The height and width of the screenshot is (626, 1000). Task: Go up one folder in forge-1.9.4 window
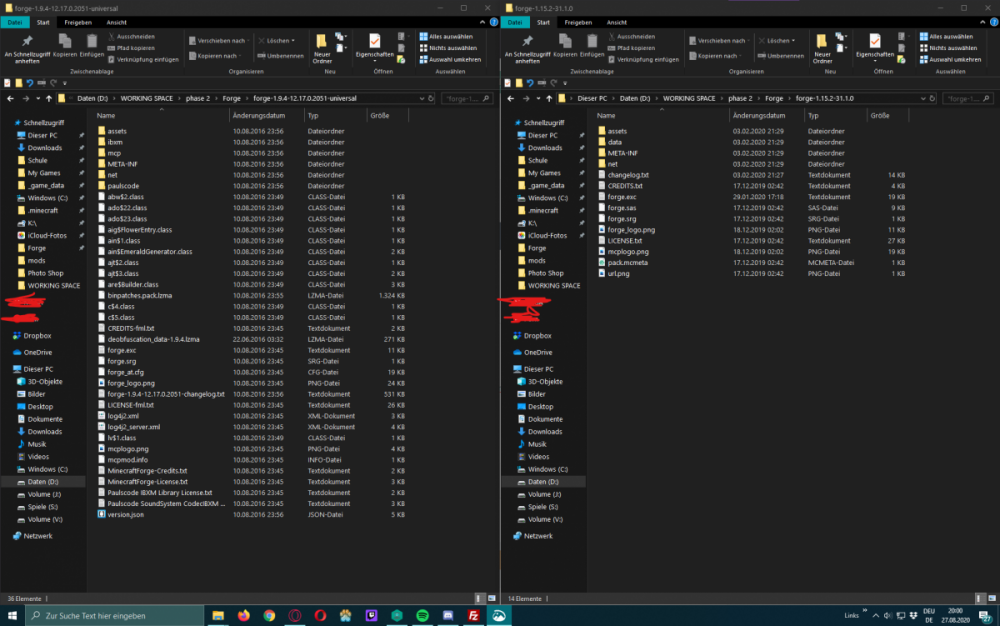tap(48, 99)
